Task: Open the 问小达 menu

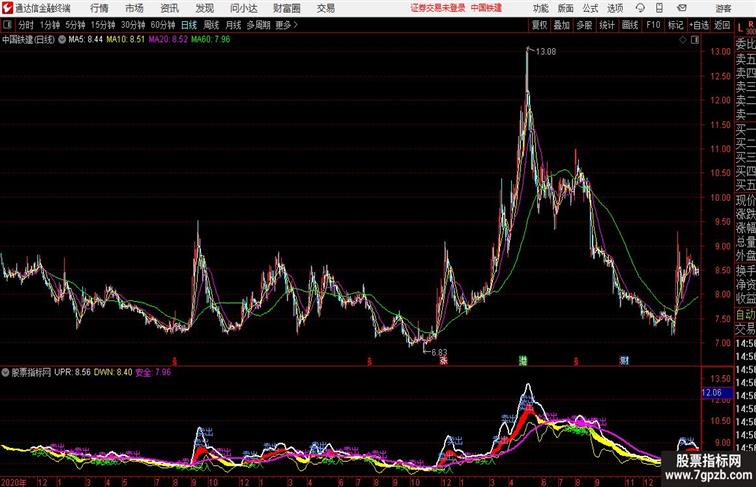Action: pyautogui.click(x=243, y=8)
